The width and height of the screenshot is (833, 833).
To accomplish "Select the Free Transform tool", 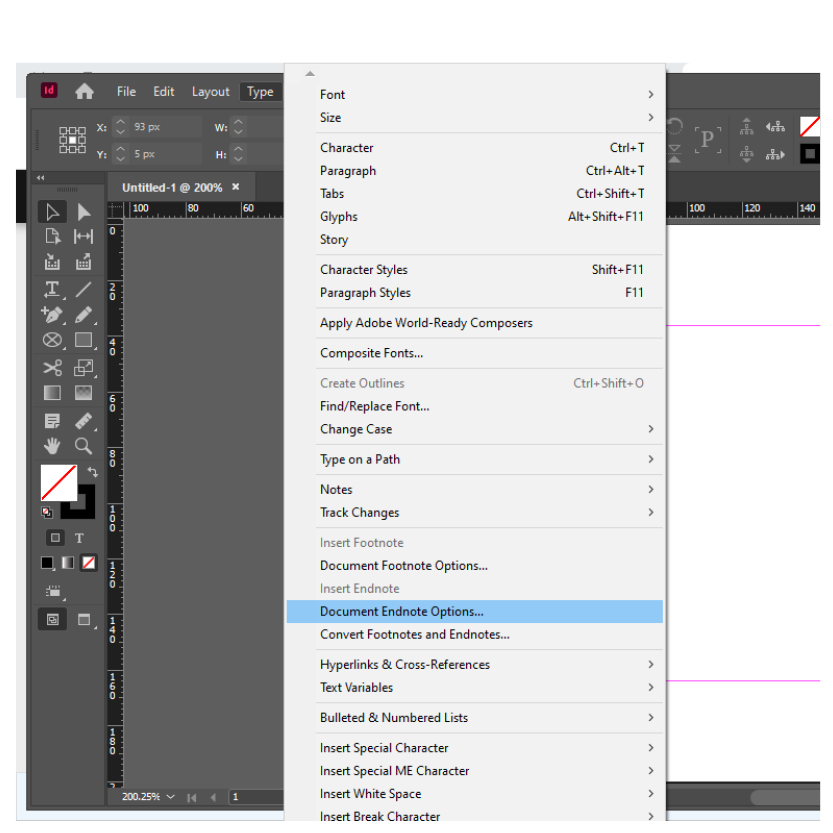I will (83, 368).
